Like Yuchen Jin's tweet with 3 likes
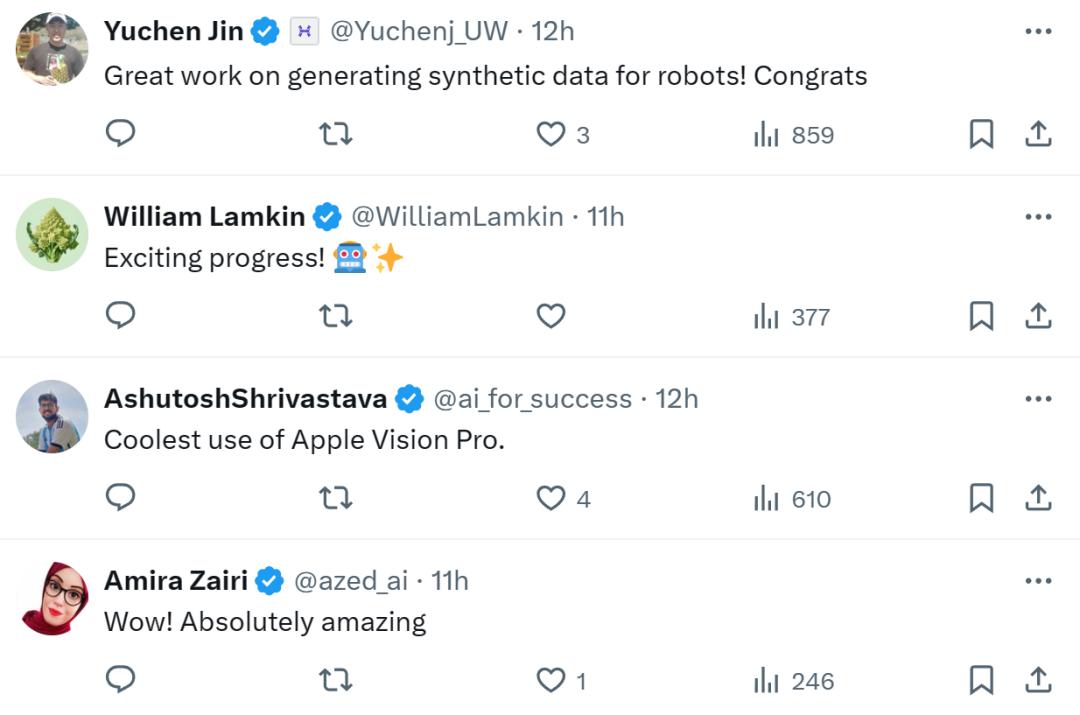1080x715 pixels. point(552,134)
